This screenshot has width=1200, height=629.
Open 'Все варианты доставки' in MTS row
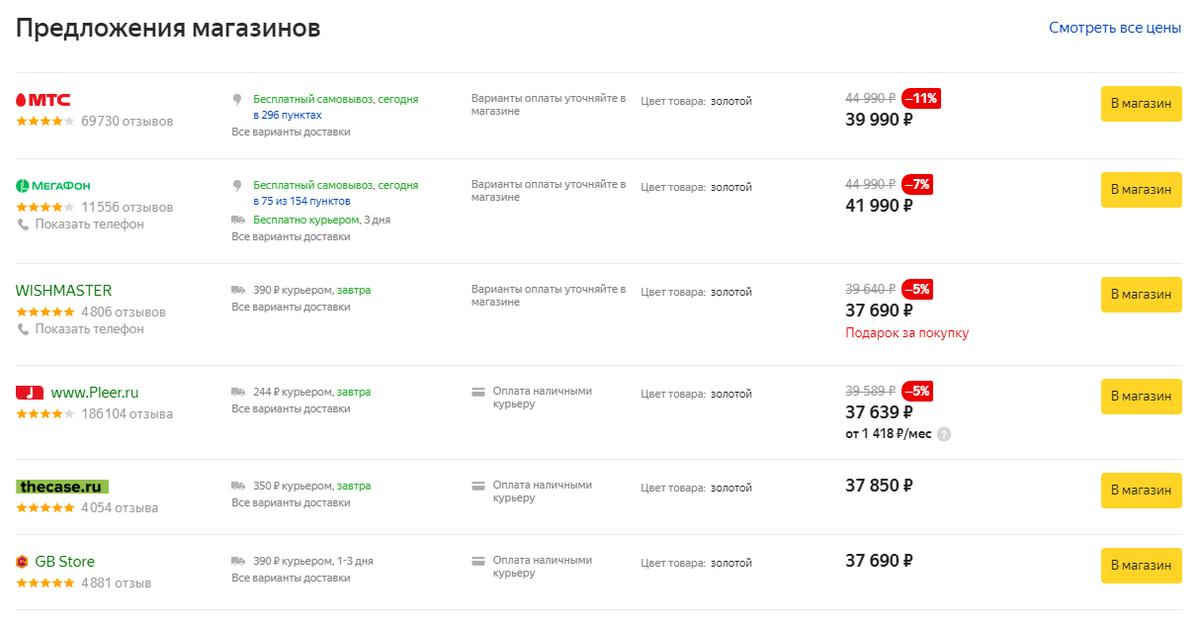point(291,131)
